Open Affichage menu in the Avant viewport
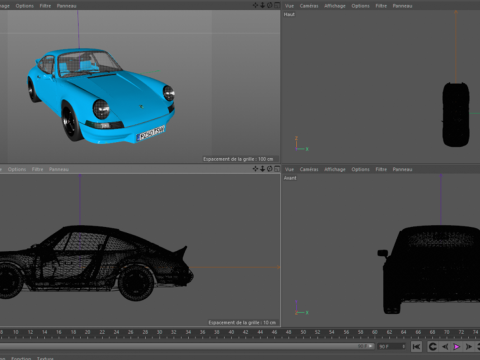This screenshot has width=480, height=360. (335, 169)
